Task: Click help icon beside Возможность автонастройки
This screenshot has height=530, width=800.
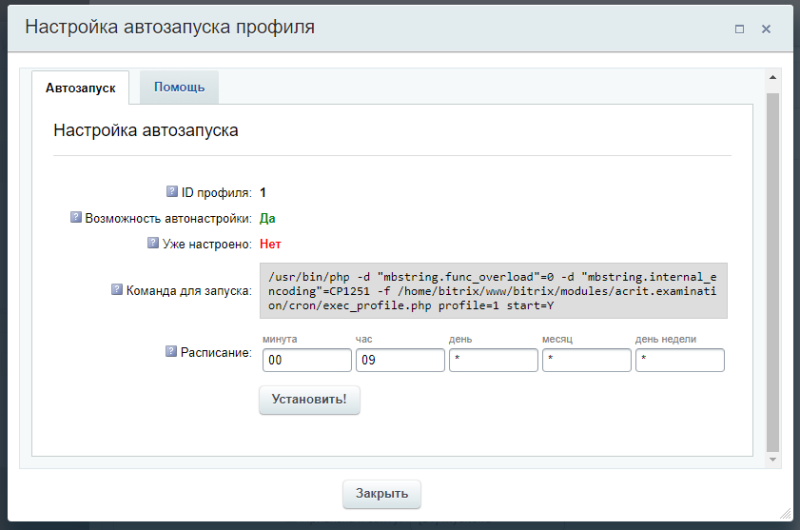Action: (75, 217)
